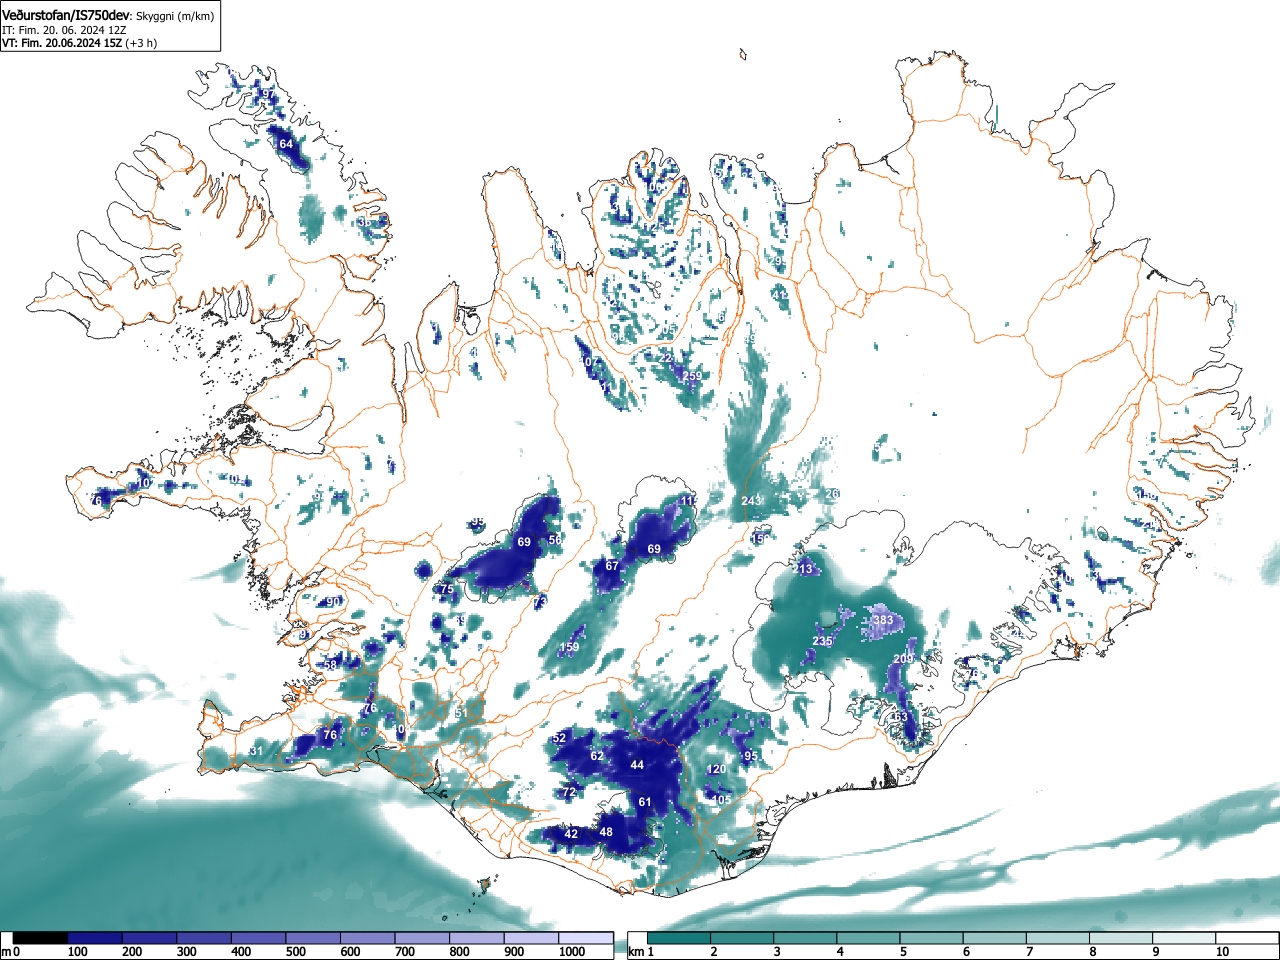Click the navy 100–200 m legend swatch
This screenshot has height=960, width=1280.
(x=95, y=938)
